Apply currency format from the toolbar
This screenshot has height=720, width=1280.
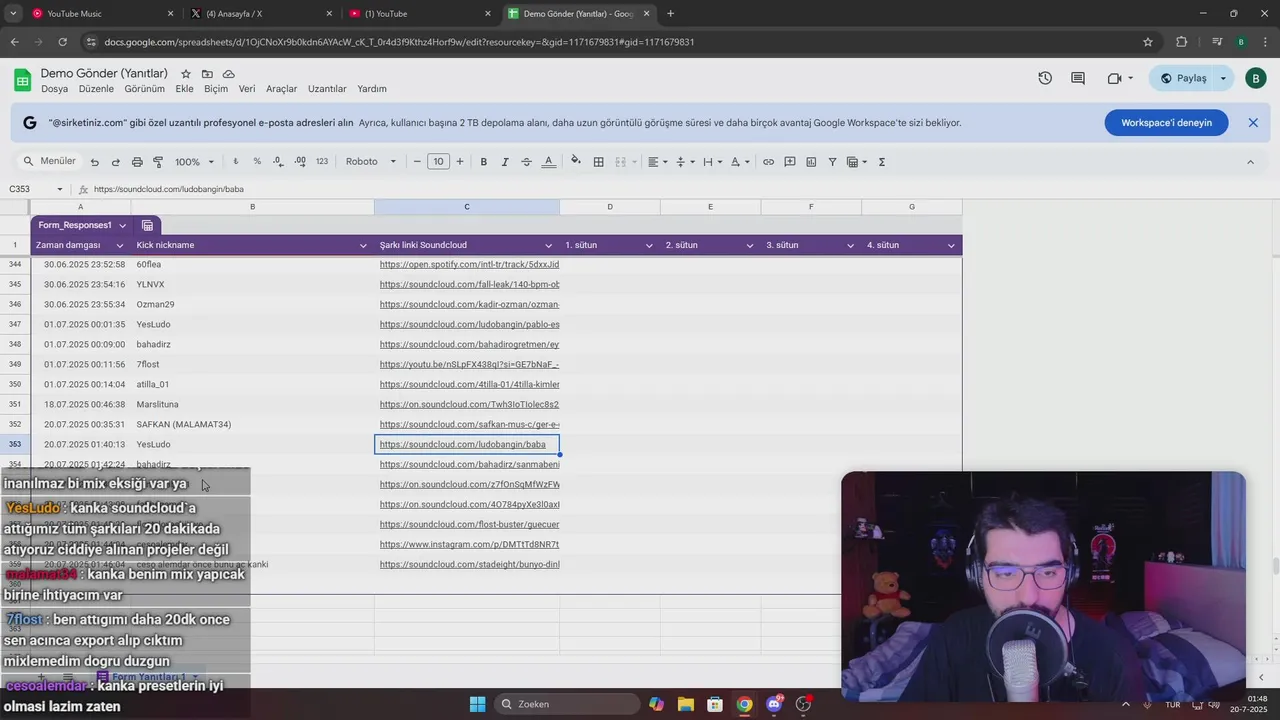pos(236,162)
